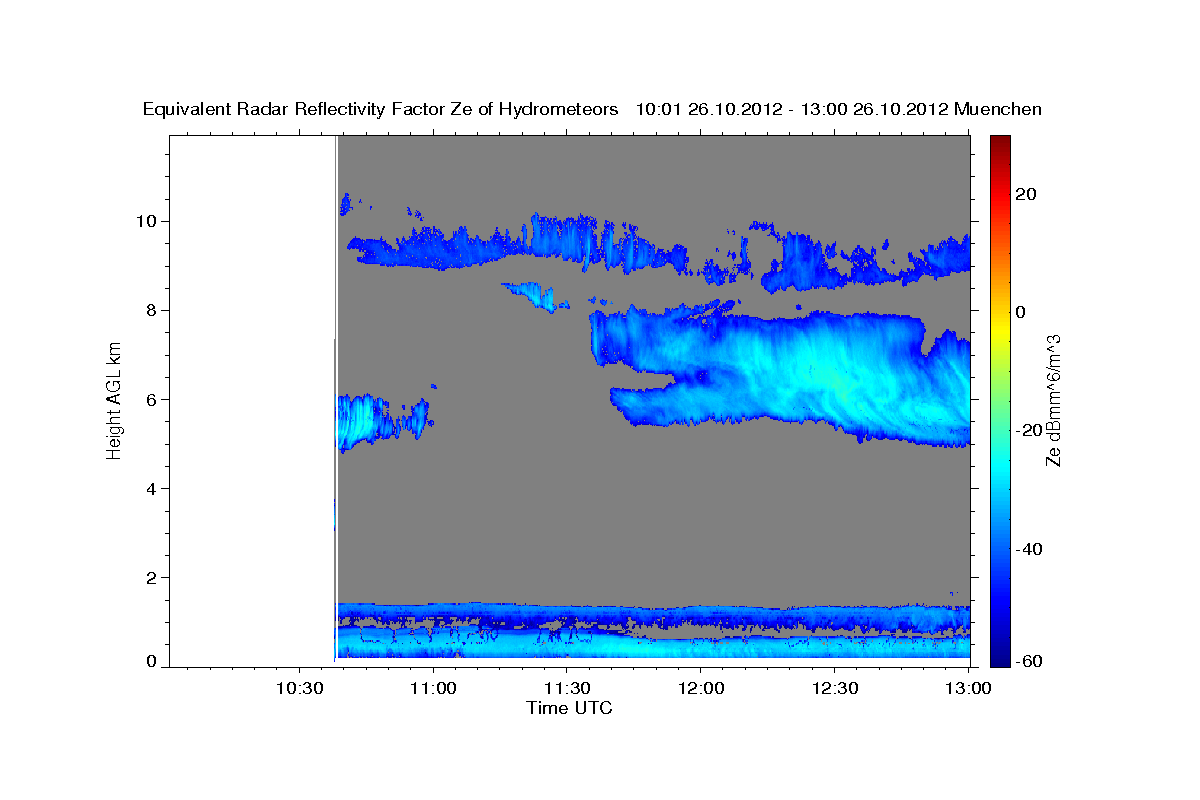Click the 12:30 time tick label

pyautogui.click(x=834, y=689)
